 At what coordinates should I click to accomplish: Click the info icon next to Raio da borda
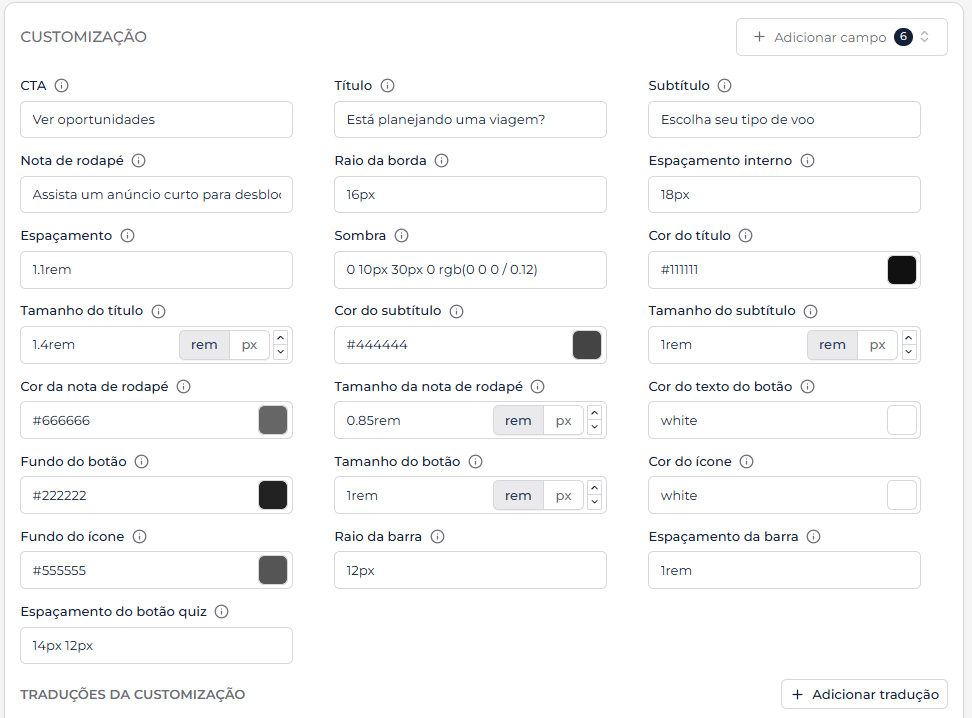coord(441,161)
